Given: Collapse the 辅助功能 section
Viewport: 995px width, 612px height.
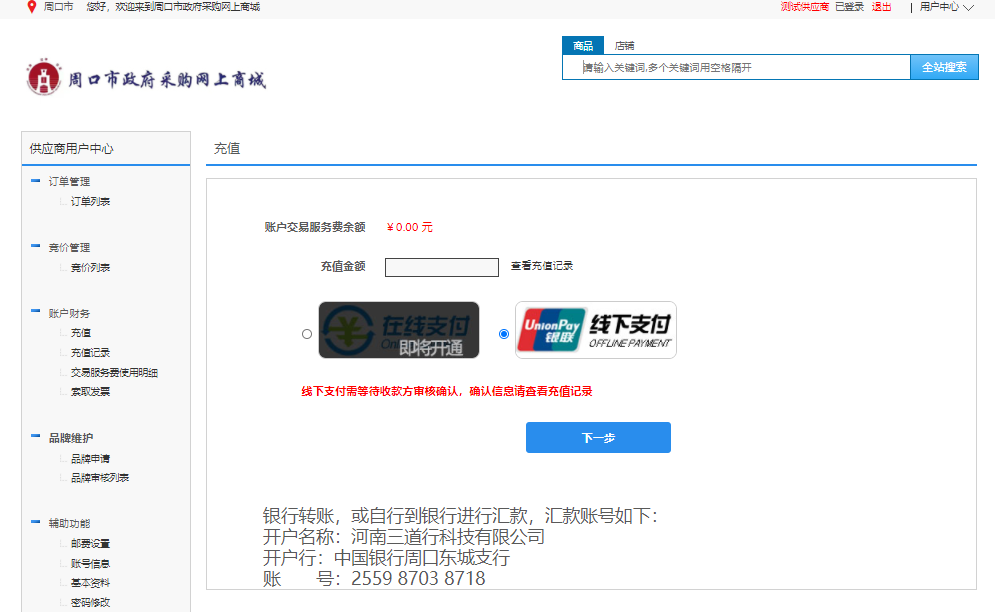Looking at the screenshot, I should pyautogui.click(x=36, y=522).
